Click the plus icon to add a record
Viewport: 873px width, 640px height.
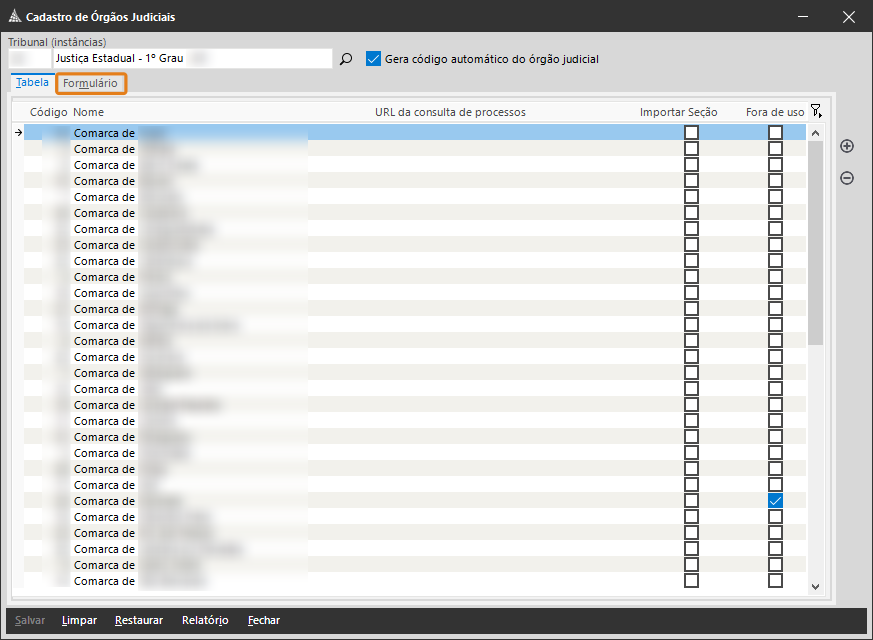(x=847, y=146)
